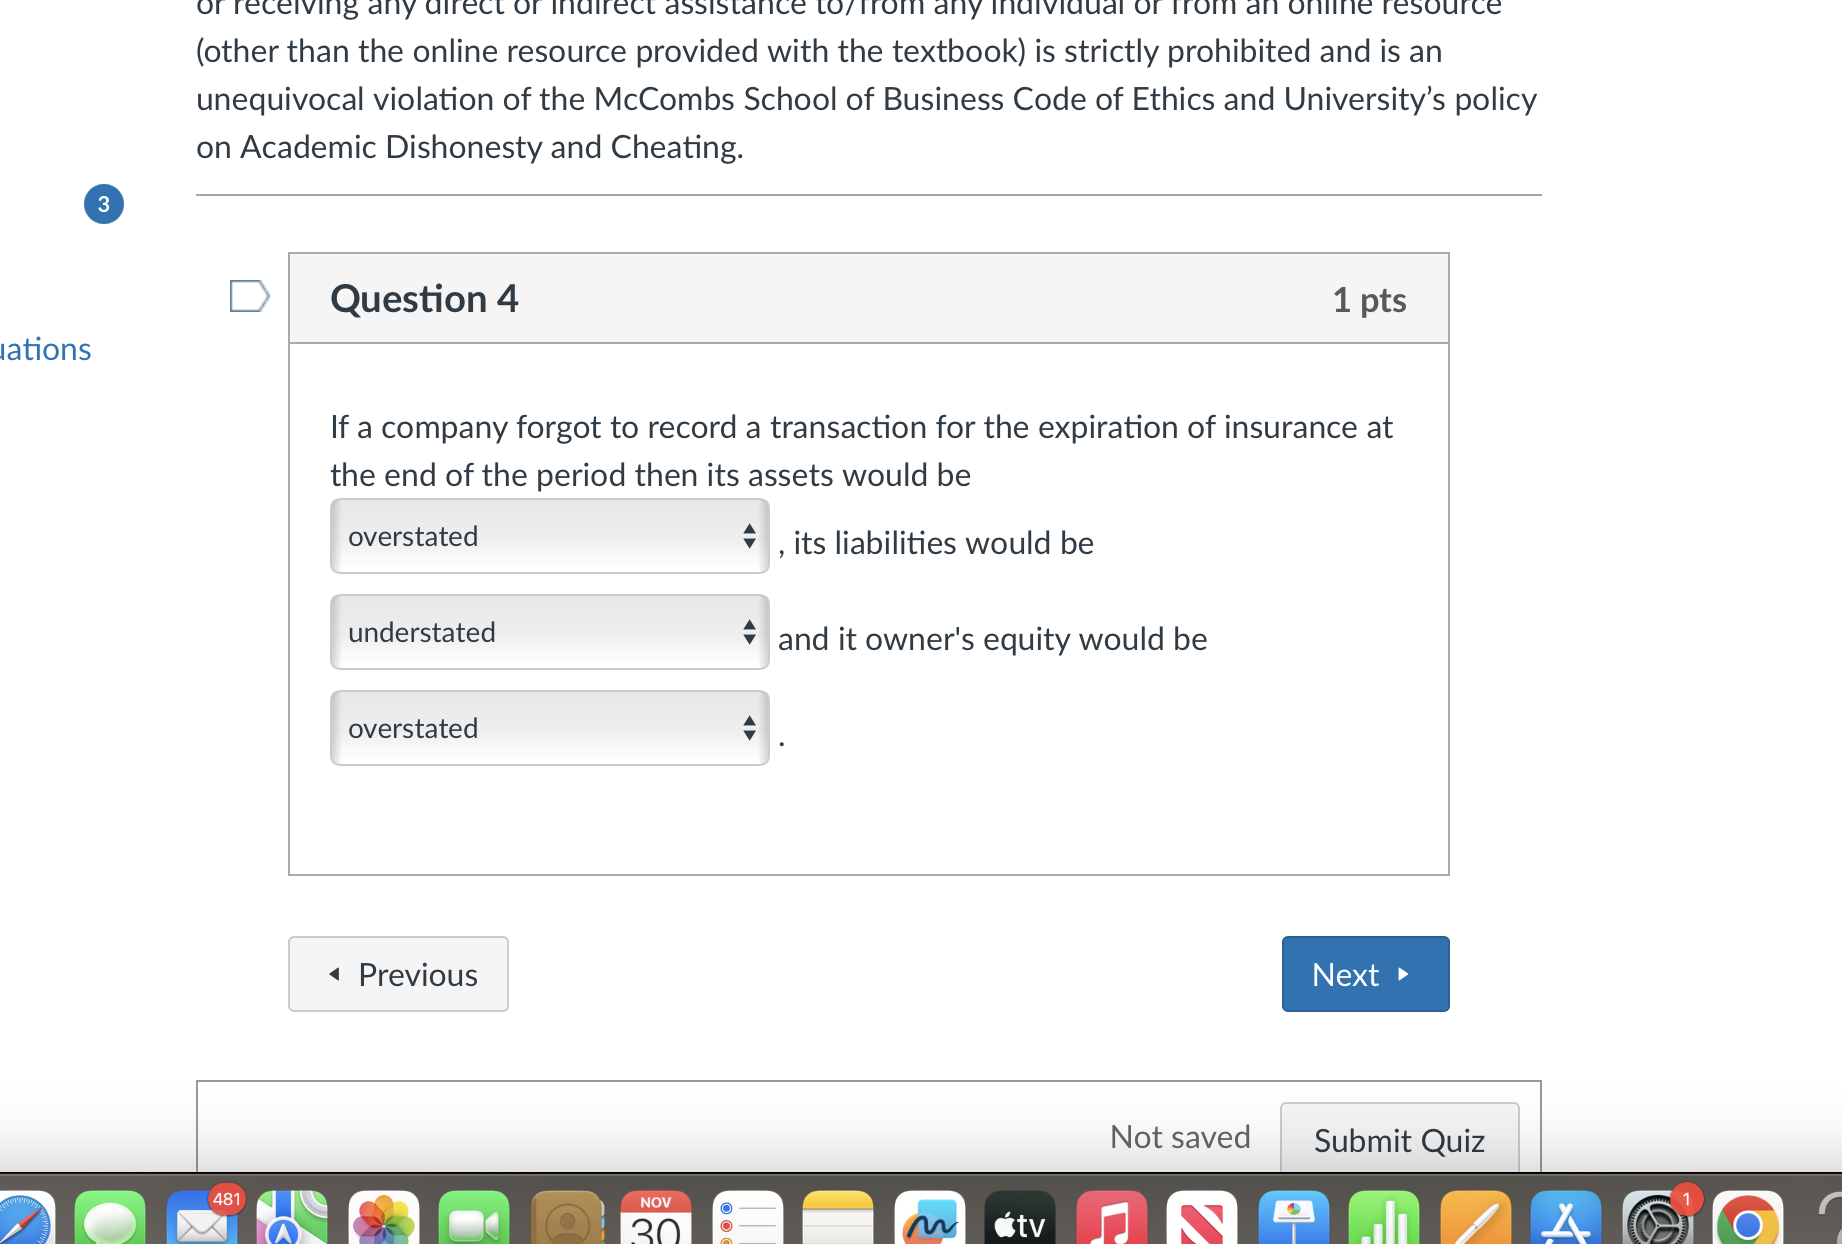Open Apple Music from the dock
Image resolution: width=1842 pixels, height=1244 pixels.
click(x=1112, y=1220)
